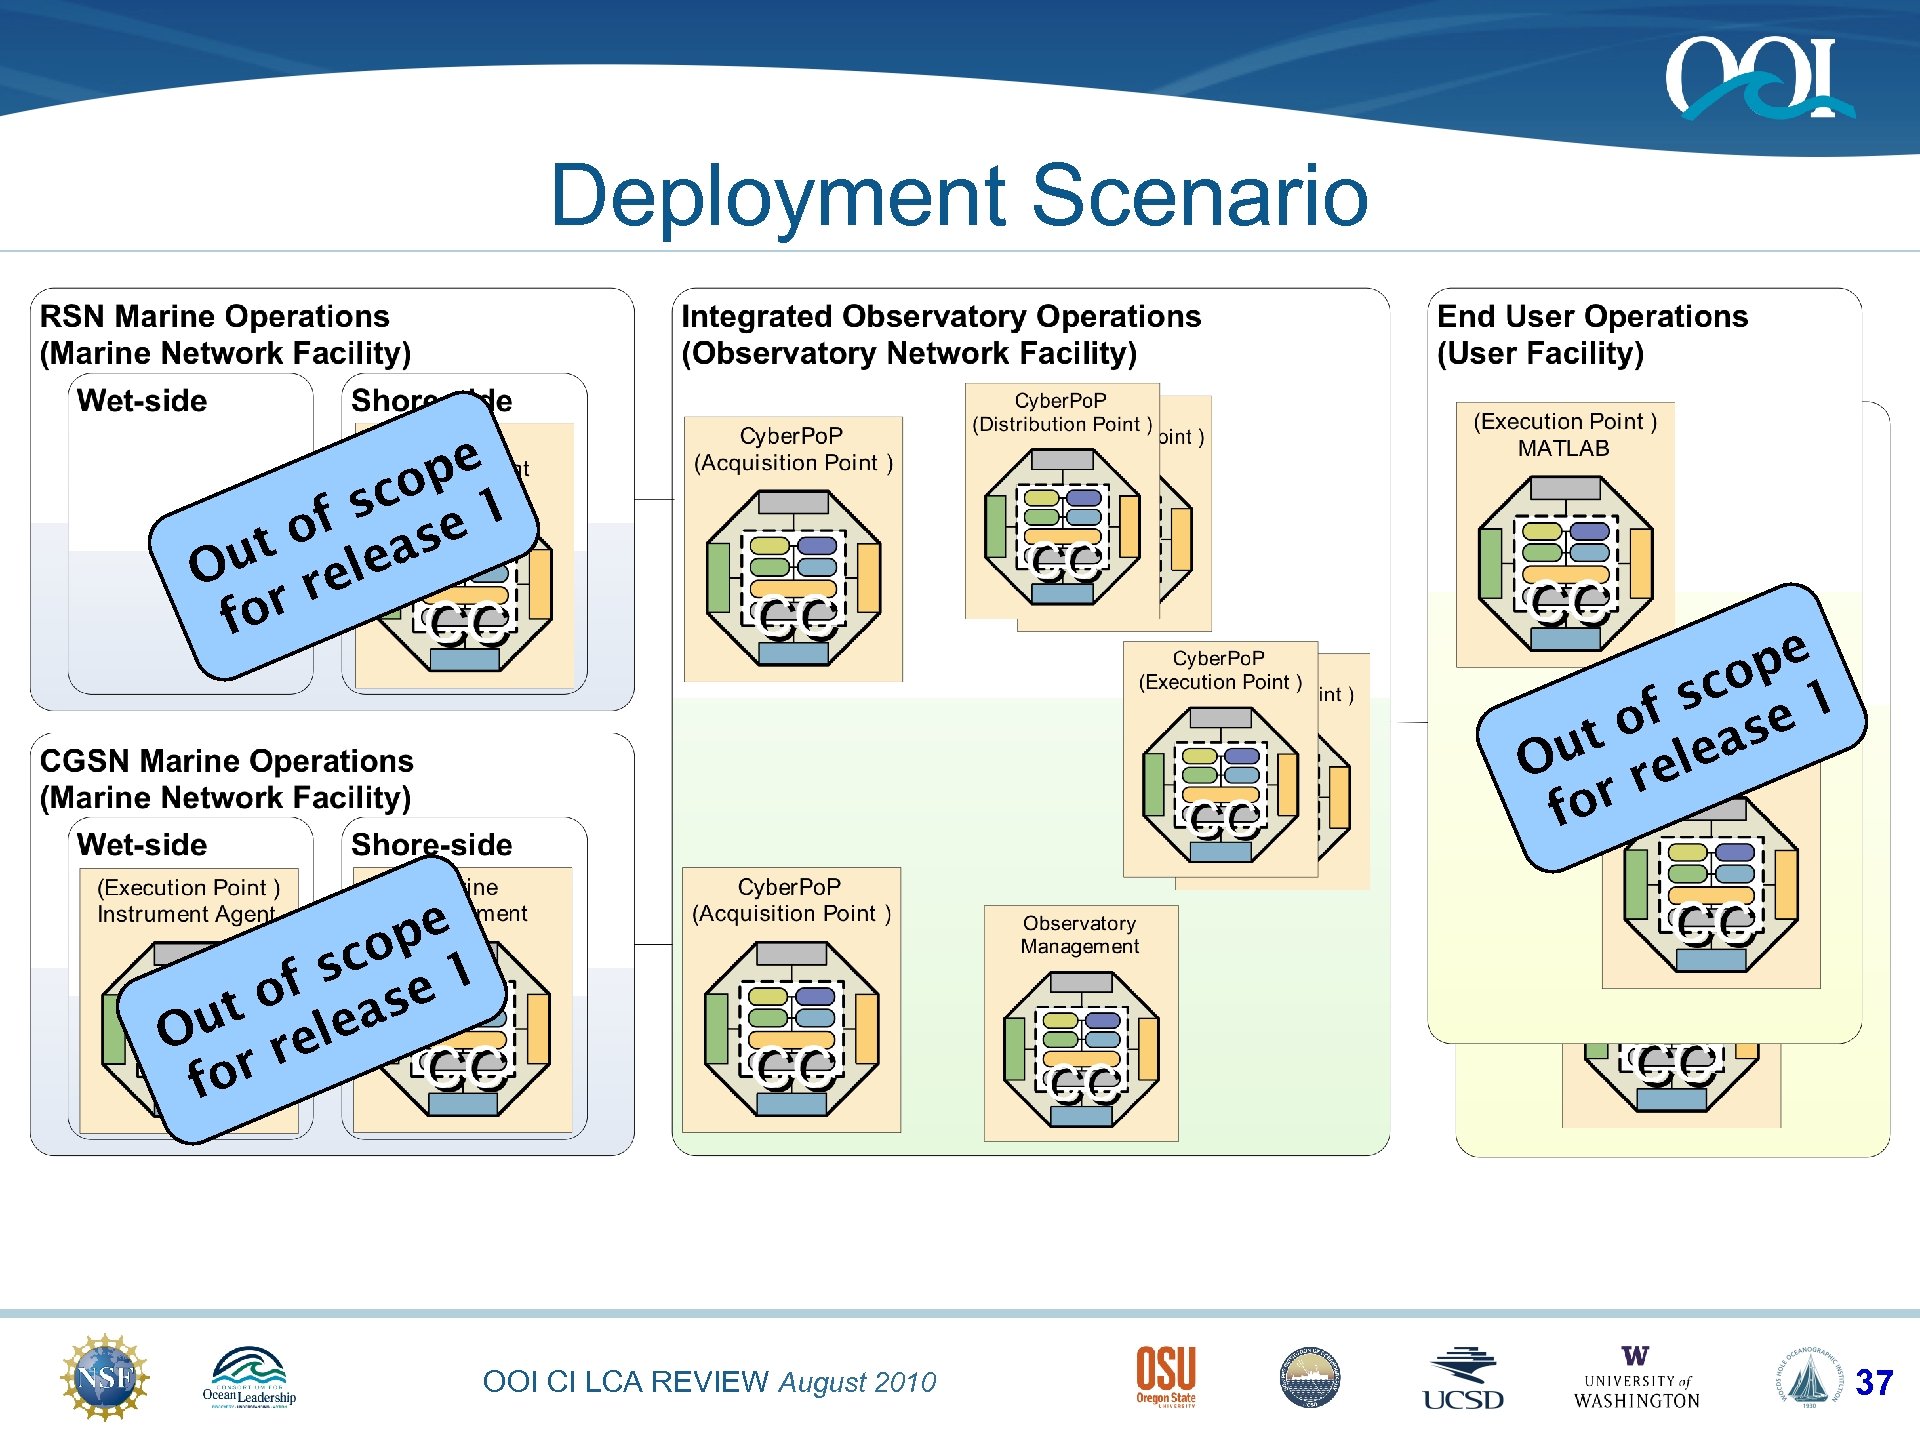The width and height of the screenshot is (1920, 1440).
Task: Click the OOI CI LCA REVIEW footer text
Action: (709, 1382)
